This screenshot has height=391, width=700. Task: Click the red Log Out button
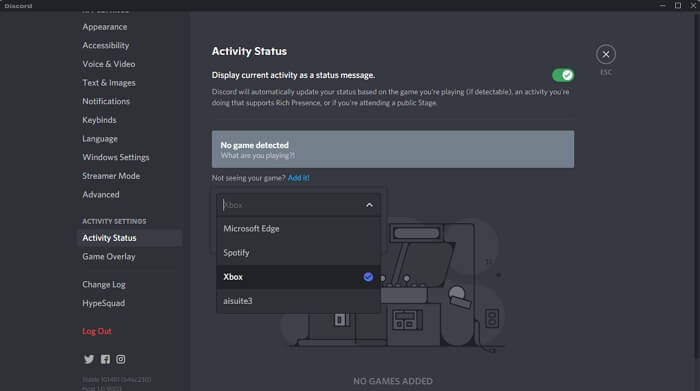[x=97, y=331]
